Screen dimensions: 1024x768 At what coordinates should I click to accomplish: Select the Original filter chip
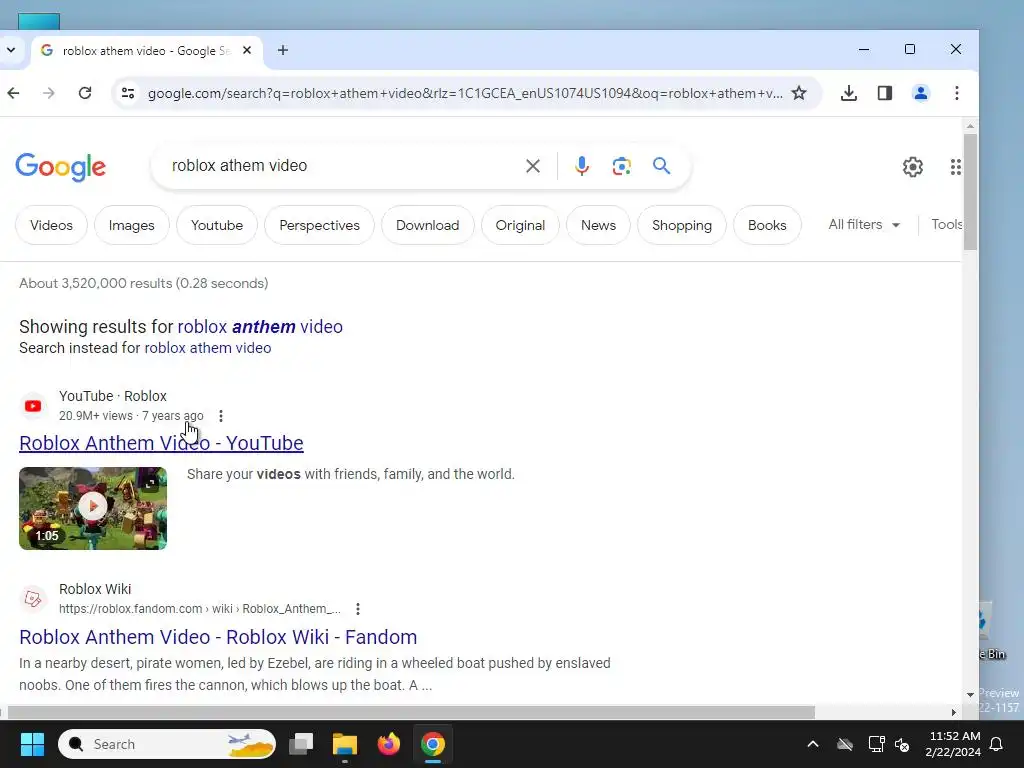tap(520, 225)
